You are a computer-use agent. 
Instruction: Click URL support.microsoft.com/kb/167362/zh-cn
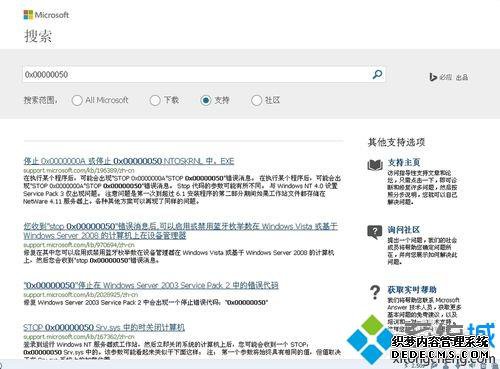79,337
